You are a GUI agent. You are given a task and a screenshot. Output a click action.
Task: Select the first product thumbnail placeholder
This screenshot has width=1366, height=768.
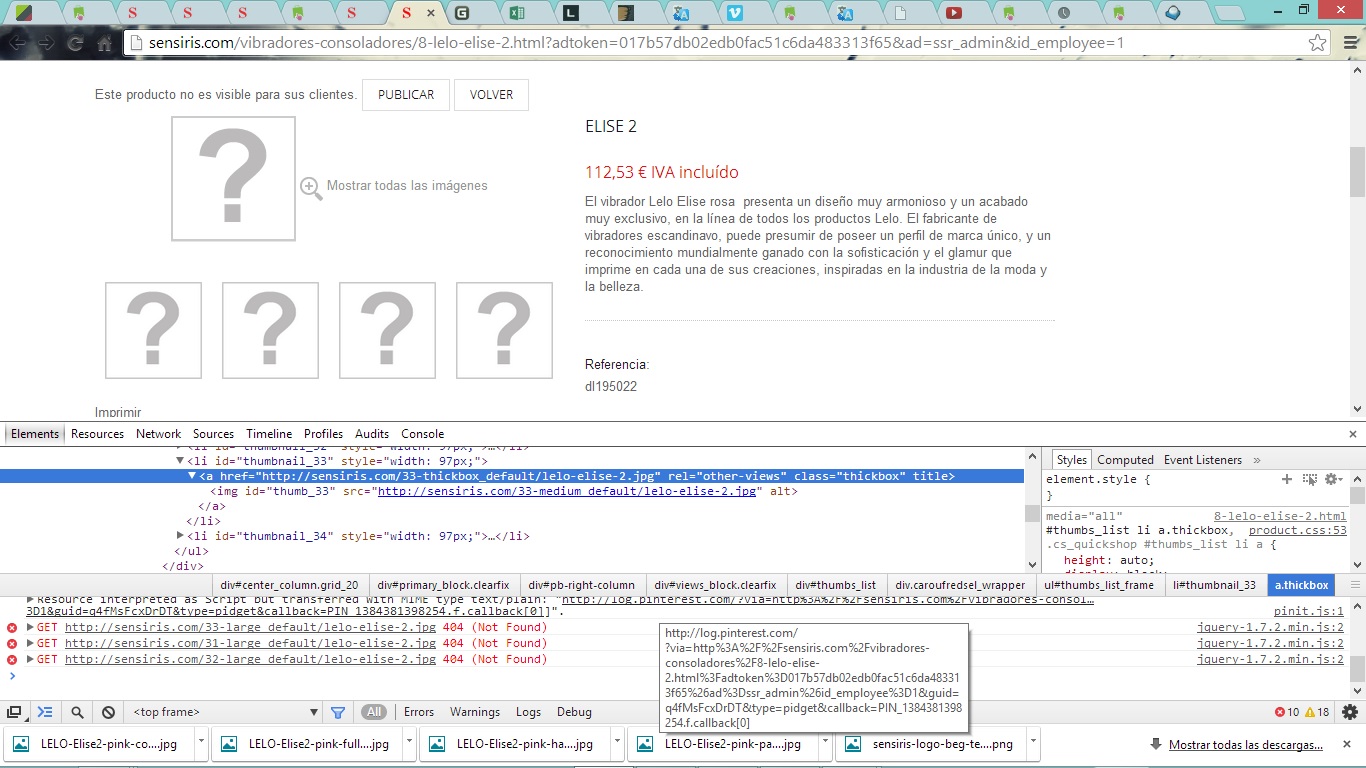click(153, 330)
